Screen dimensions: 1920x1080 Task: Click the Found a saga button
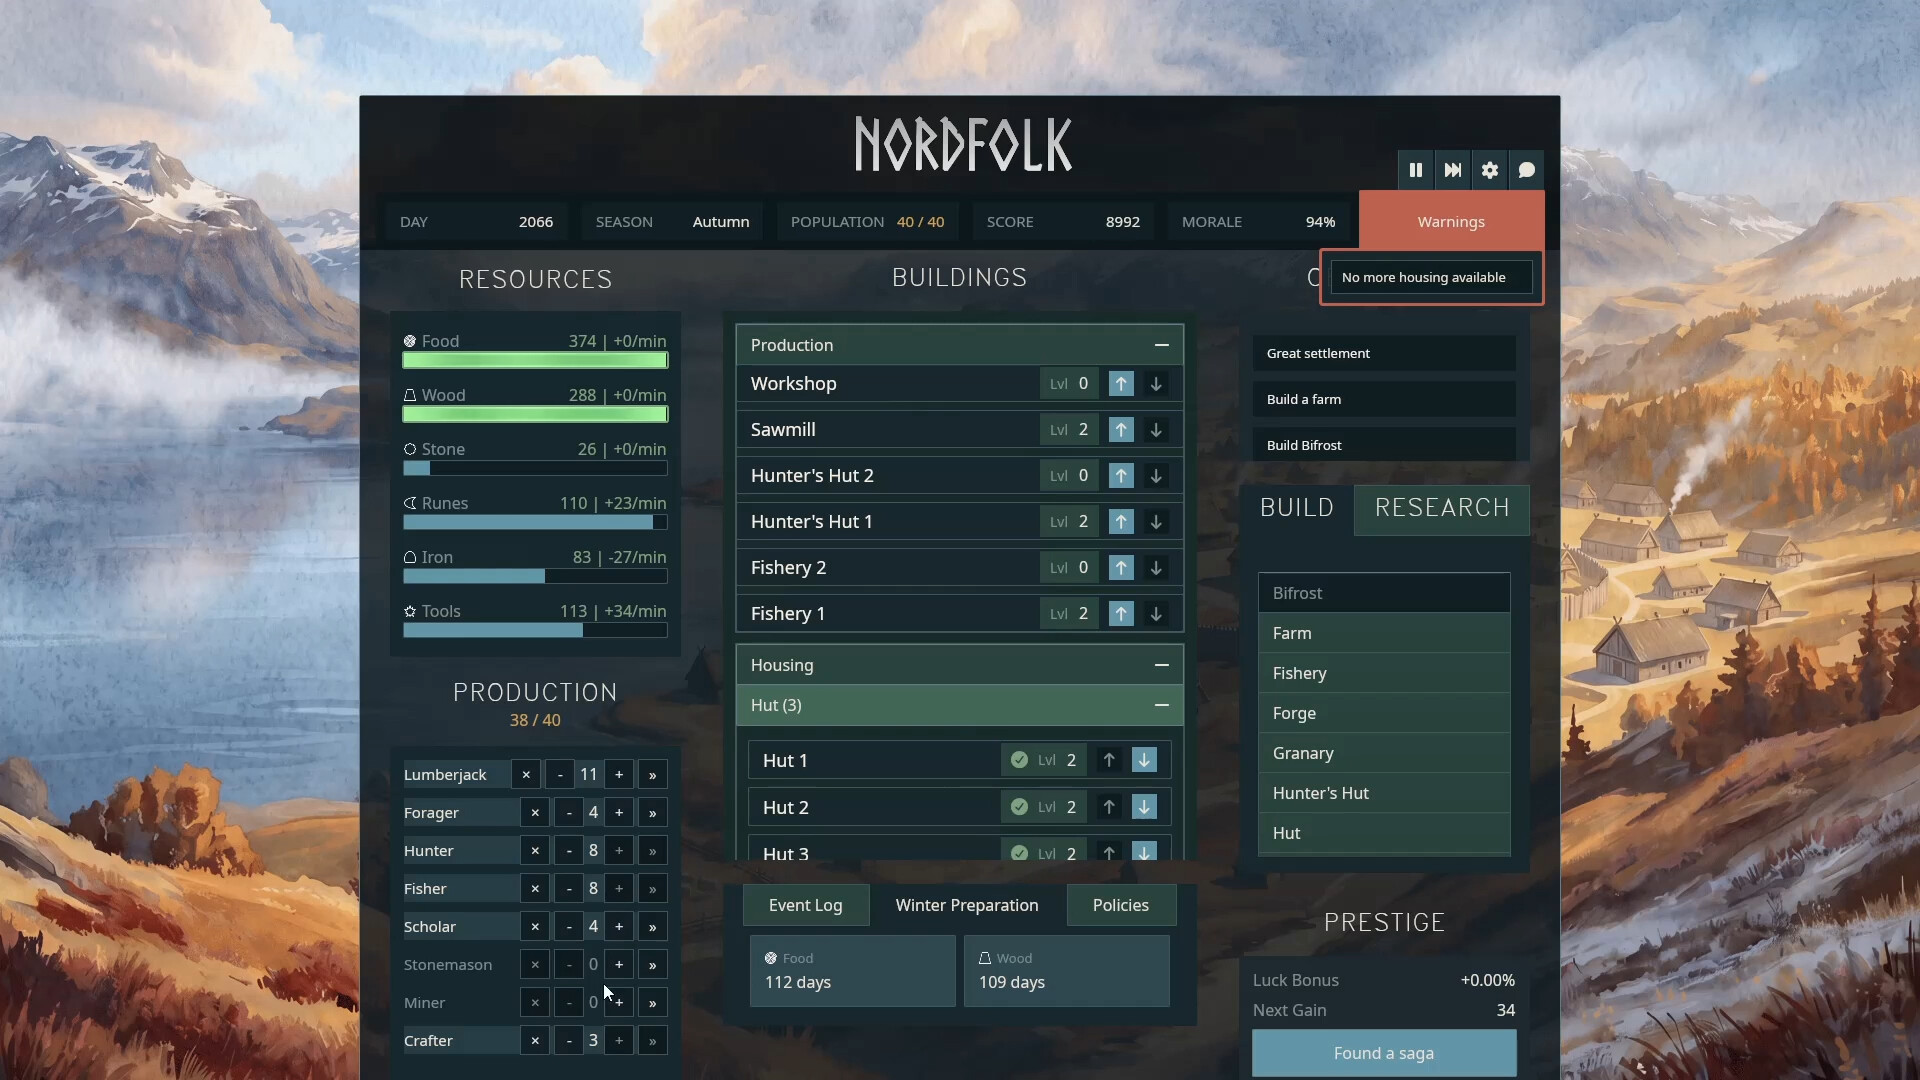tap(1384, 1053)
